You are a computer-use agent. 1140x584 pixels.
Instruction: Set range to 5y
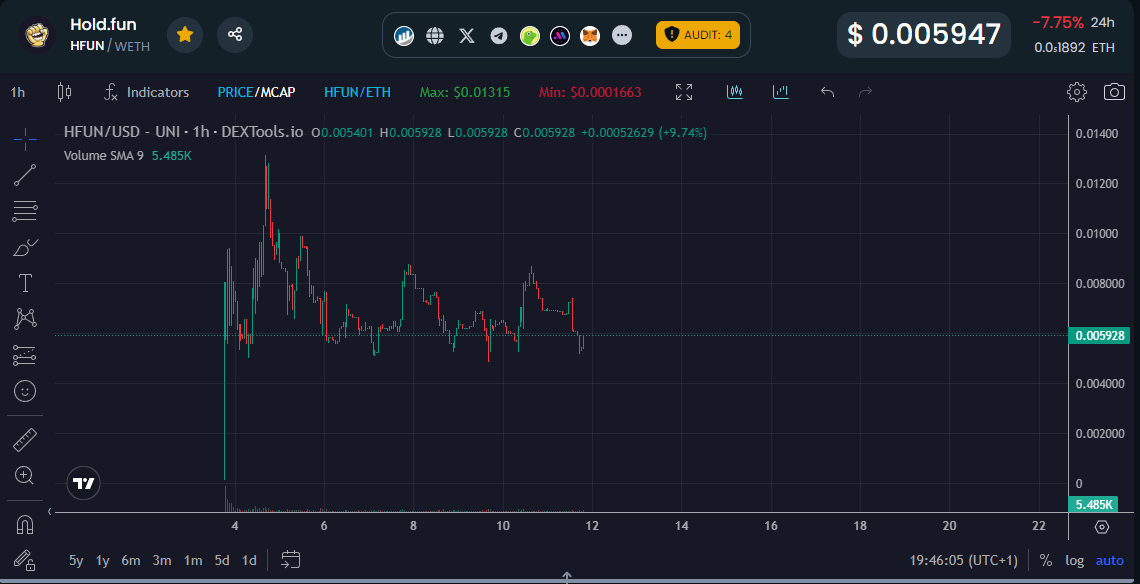(x=76, y=560)
